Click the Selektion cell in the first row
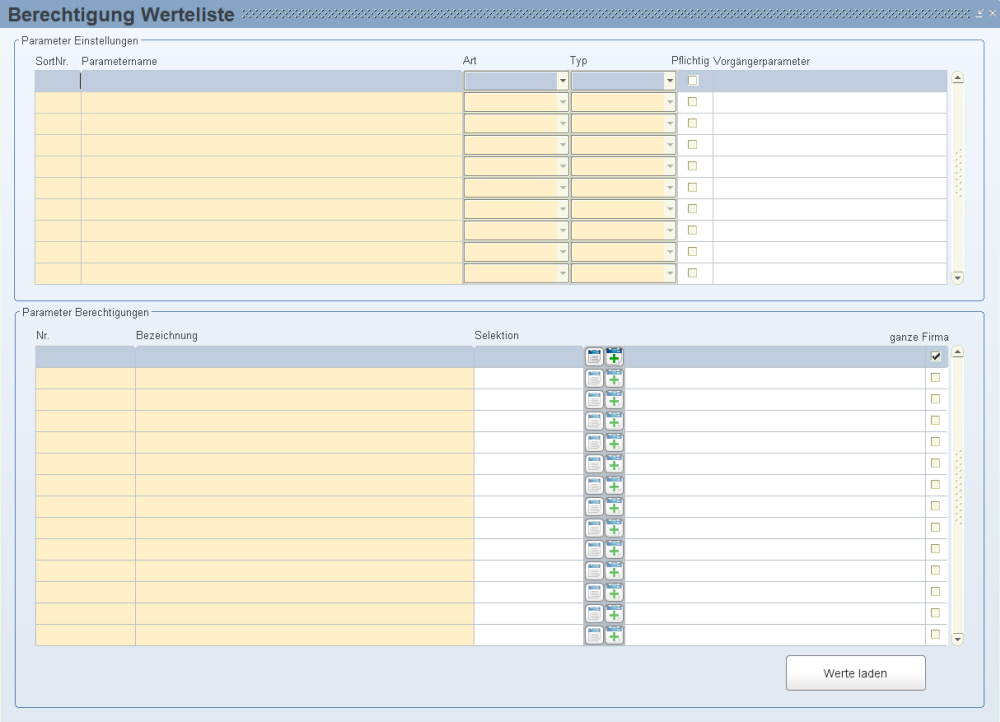This screenshot has width=1000, height=722. 528,357
